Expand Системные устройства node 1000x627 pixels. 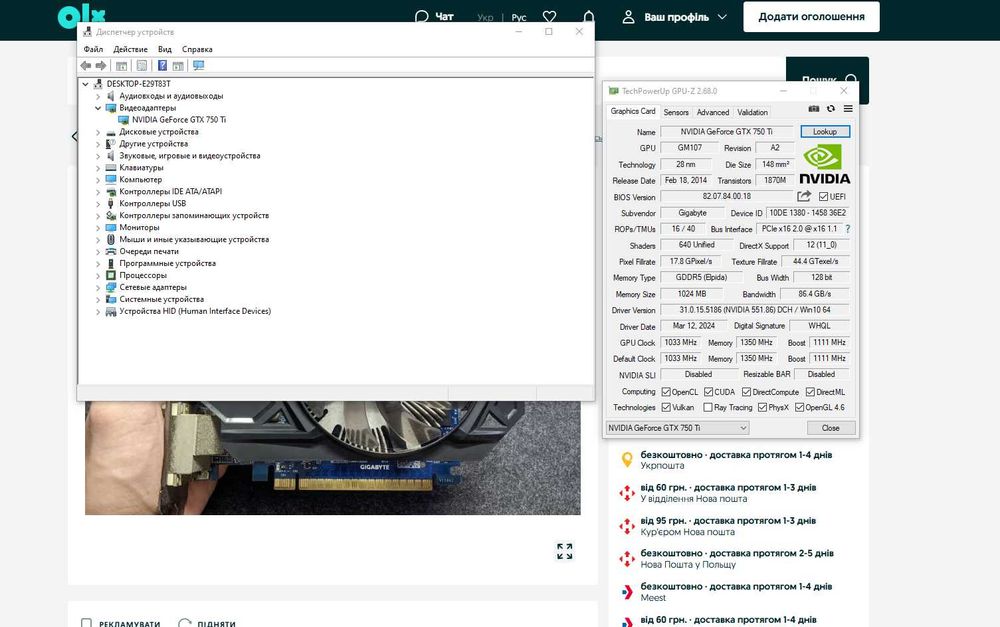click(98, 300)
